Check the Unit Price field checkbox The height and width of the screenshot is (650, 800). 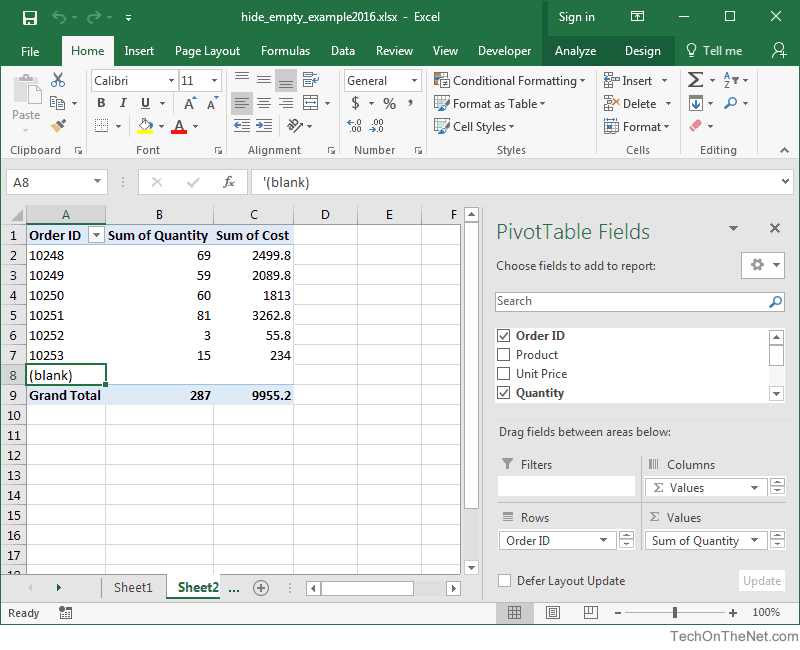tap(504, 373)
